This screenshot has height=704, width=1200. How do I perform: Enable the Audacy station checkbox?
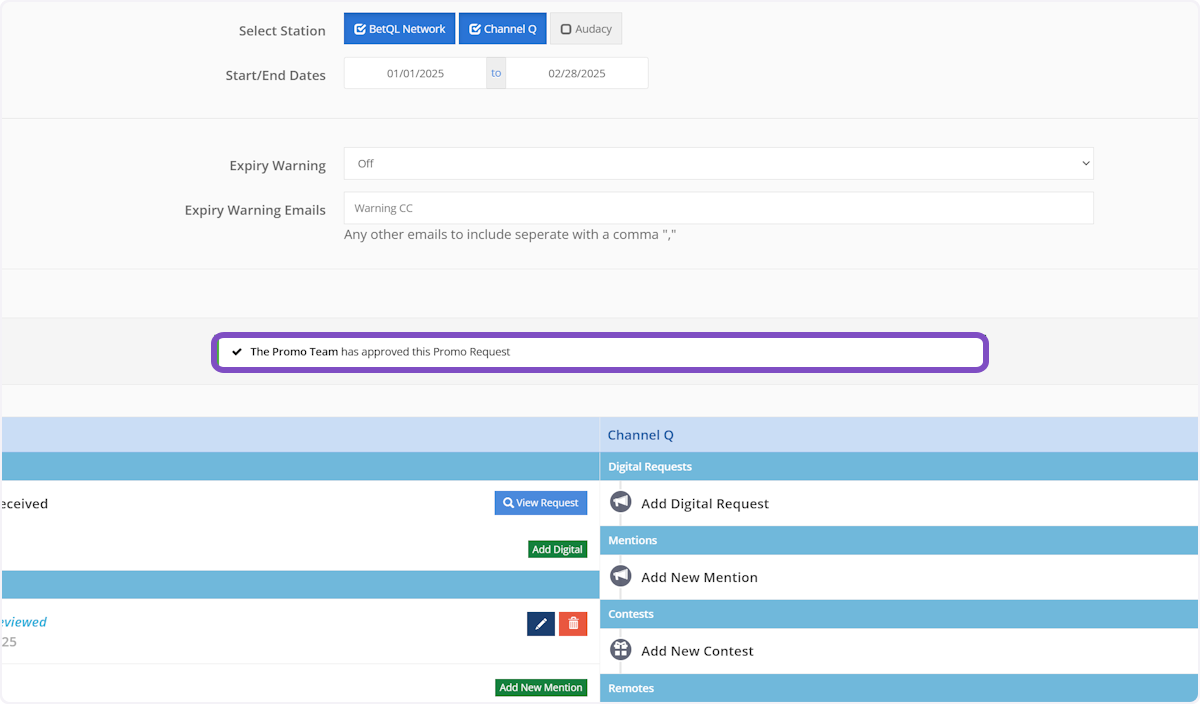click(x=586, y=29)
